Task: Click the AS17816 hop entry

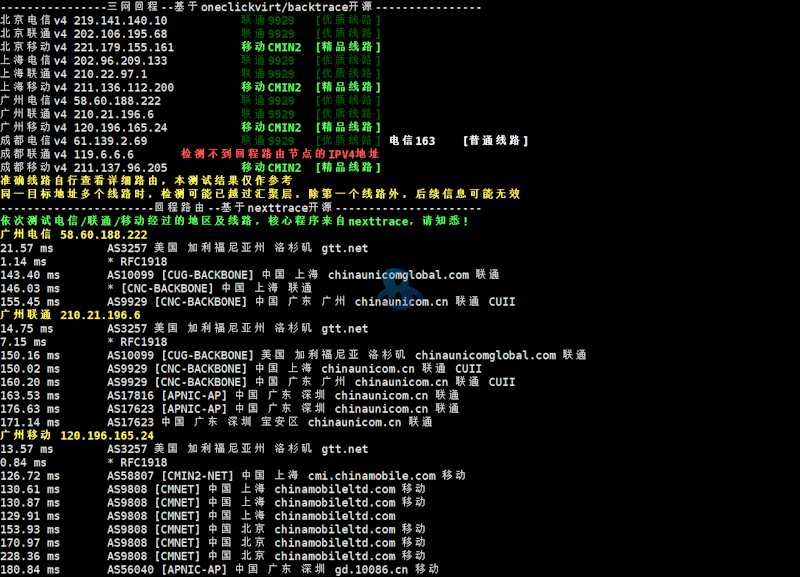Action: [x=130, y=395]
